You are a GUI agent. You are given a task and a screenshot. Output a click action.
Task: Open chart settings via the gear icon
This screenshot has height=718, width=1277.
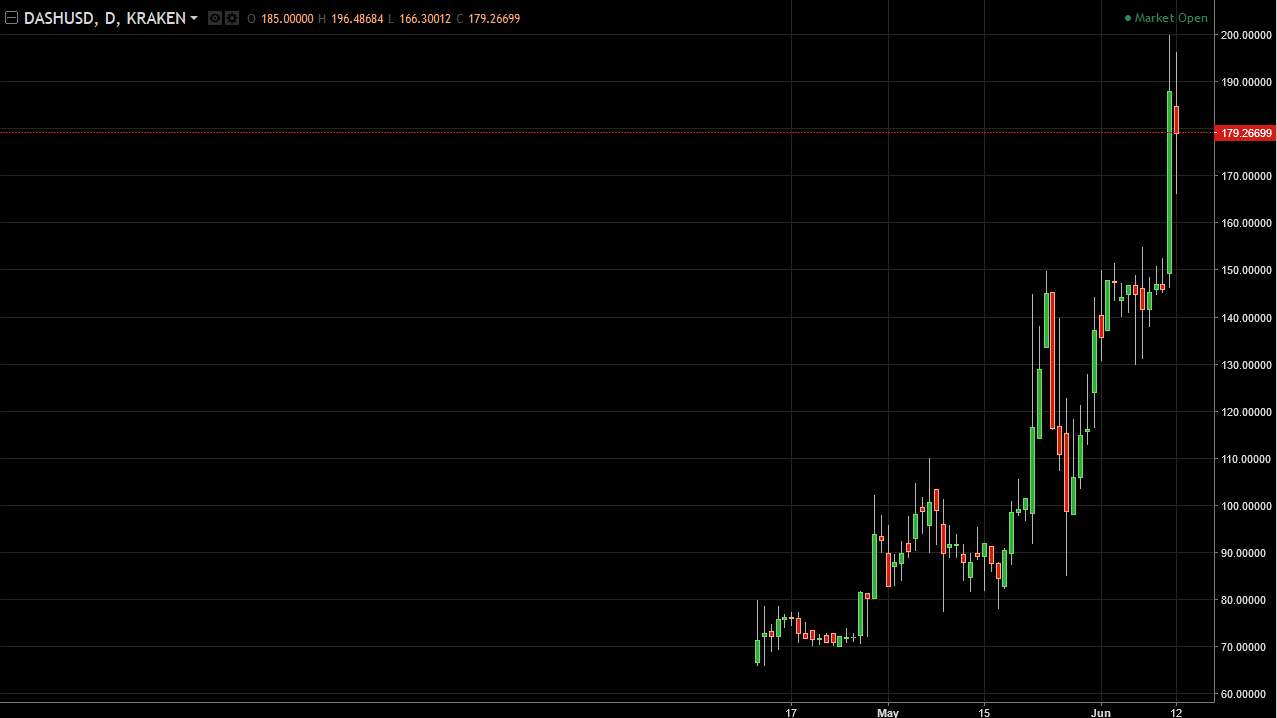click(232, 18)
